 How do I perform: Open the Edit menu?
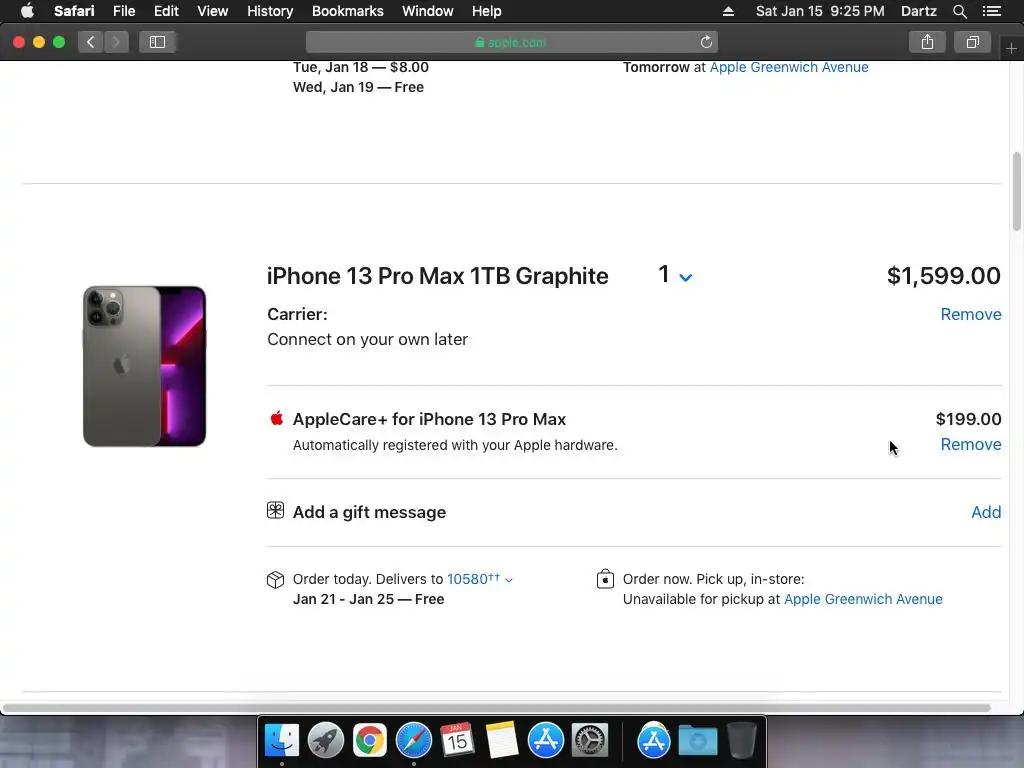tap(166, 11)
